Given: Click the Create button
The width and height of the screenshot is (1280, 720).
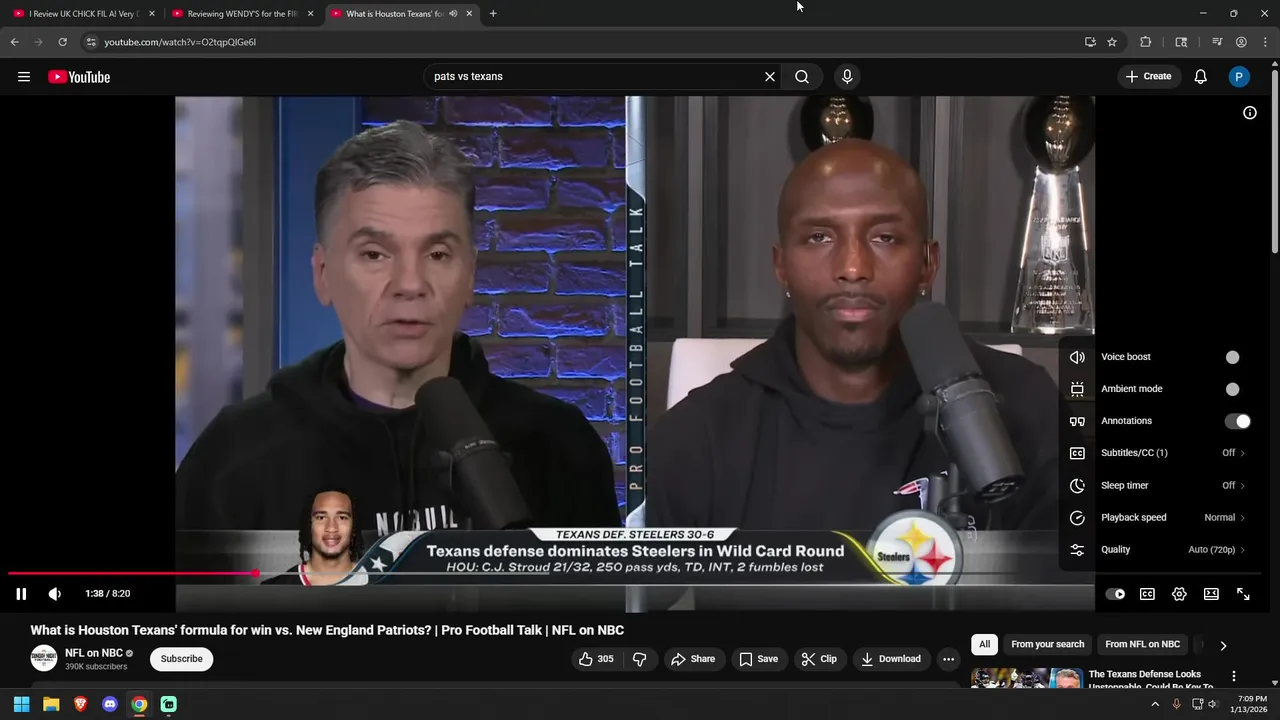Looking at the screenshot, I should click(x=1148, y=77).
